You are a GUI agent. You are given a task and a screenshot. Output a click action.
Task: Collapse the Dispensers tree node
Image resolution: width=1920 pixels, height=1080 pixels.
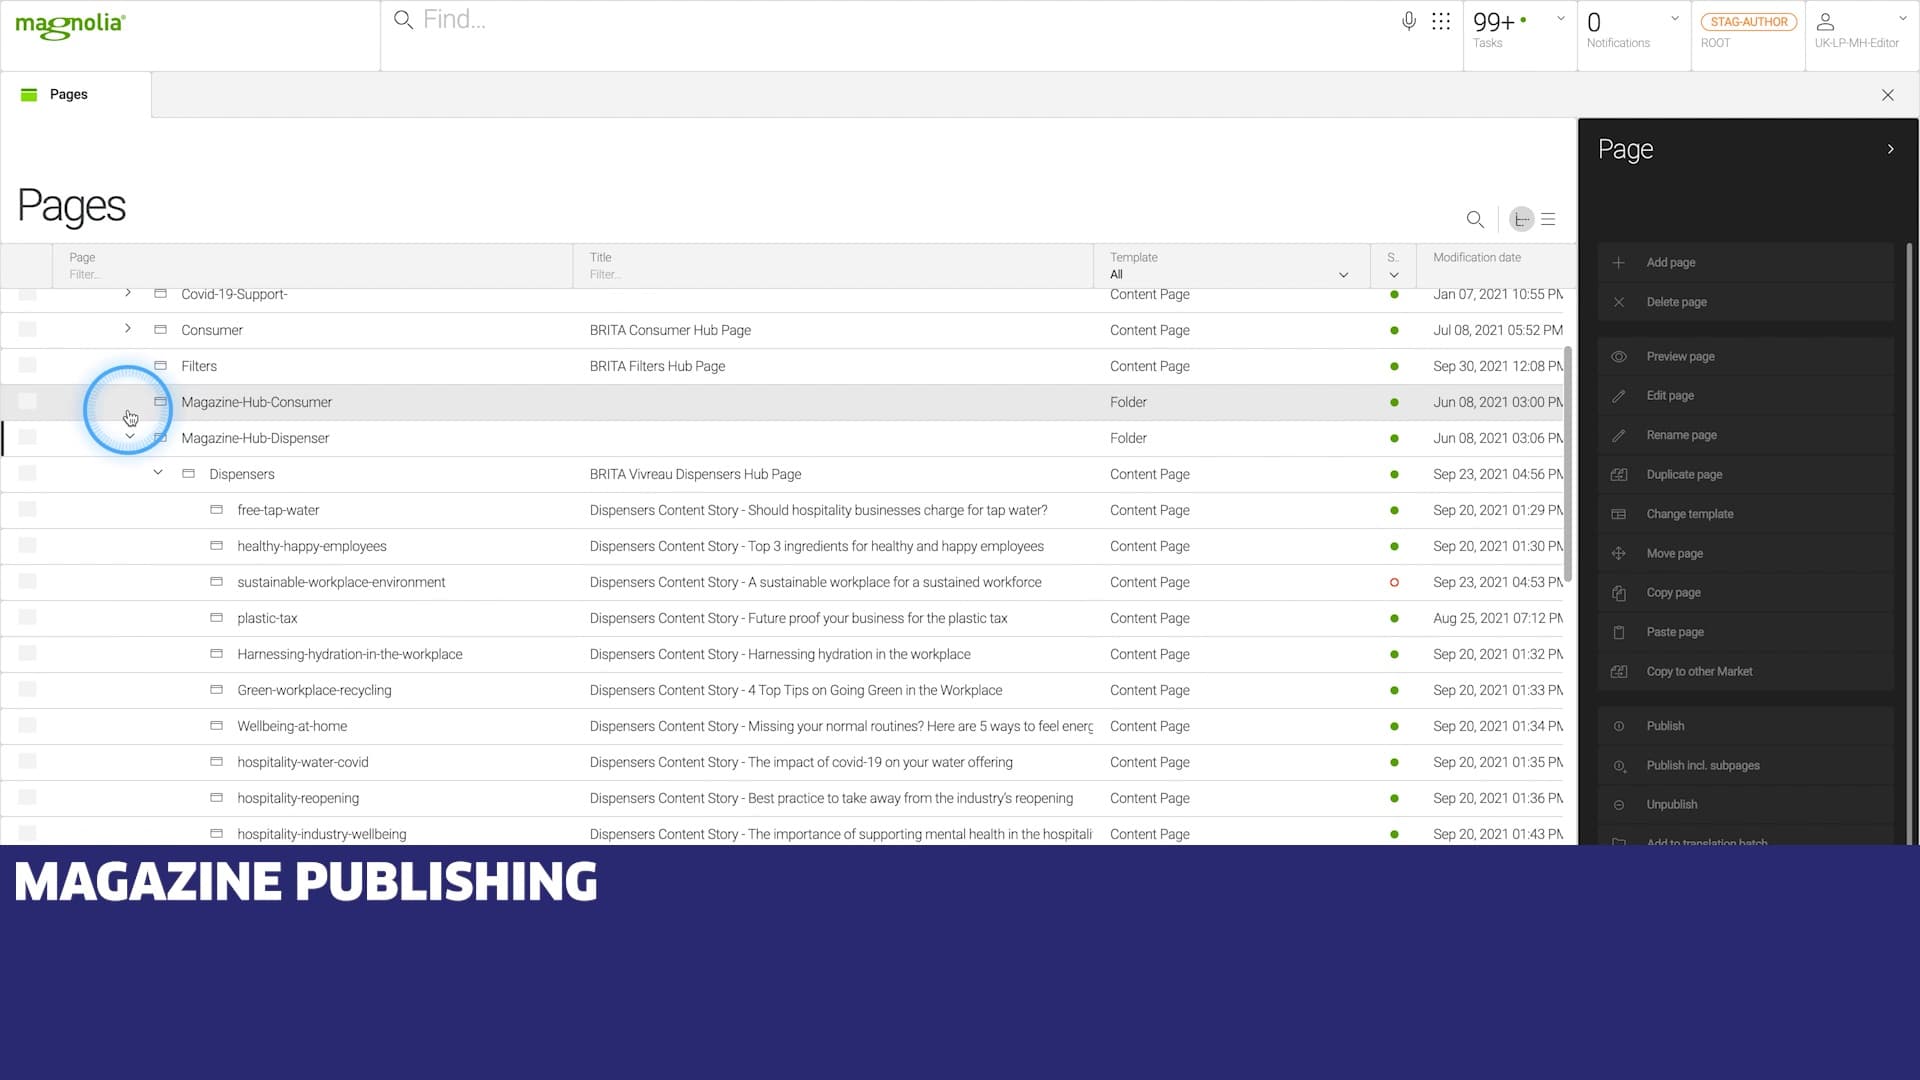point(158,473)
